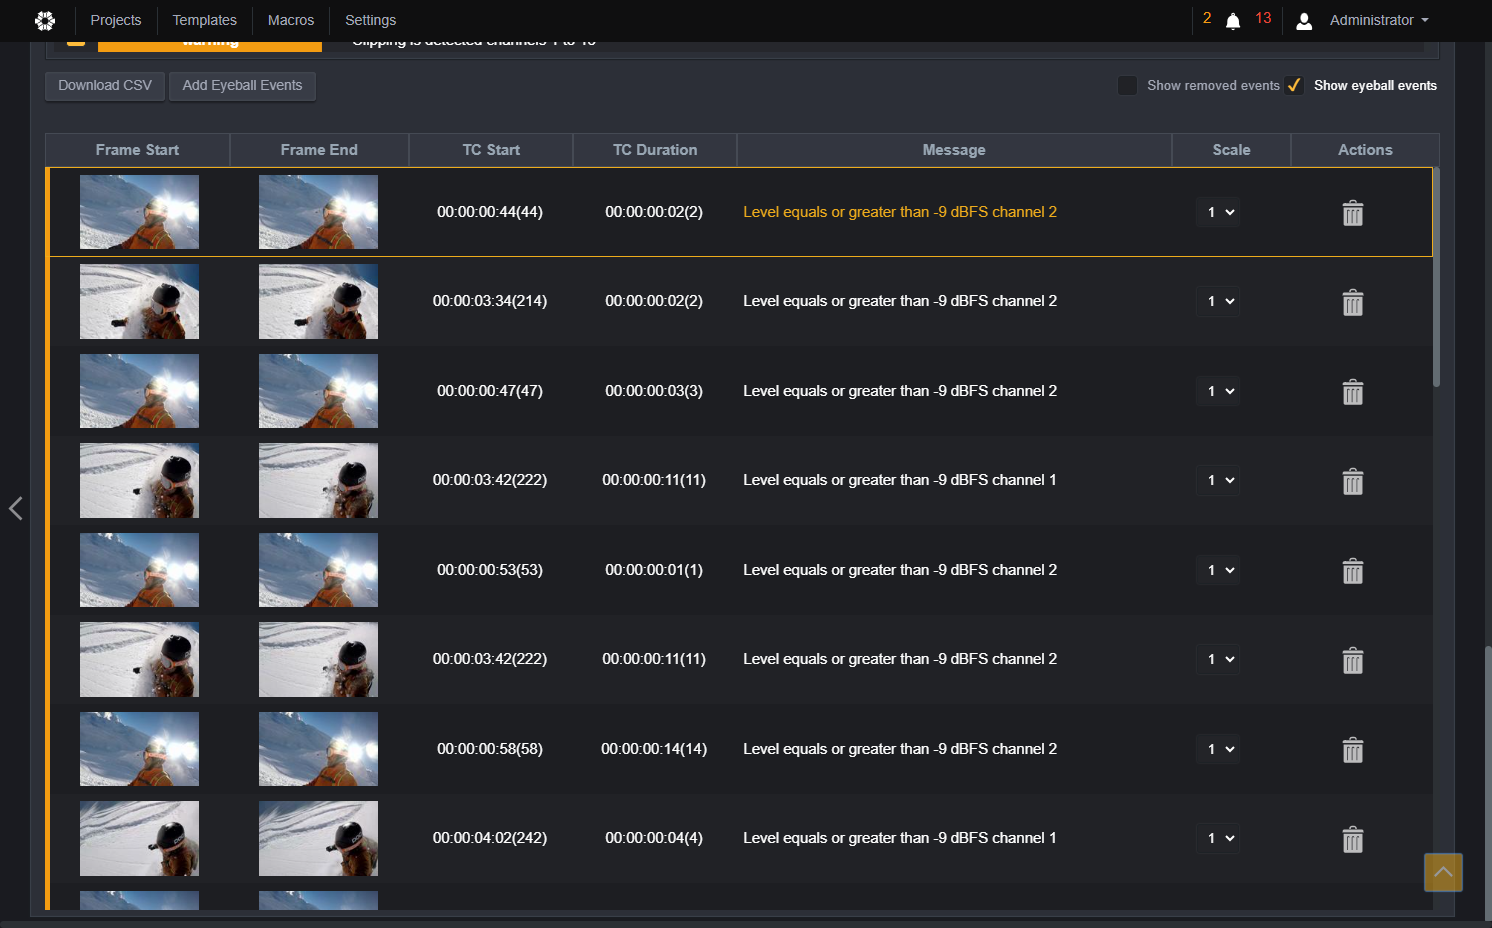This screenshot has width=1492, height=928.
Task: Open Scale dropdown for 00:00:00:47(47) row
Action: point(1218,391)
